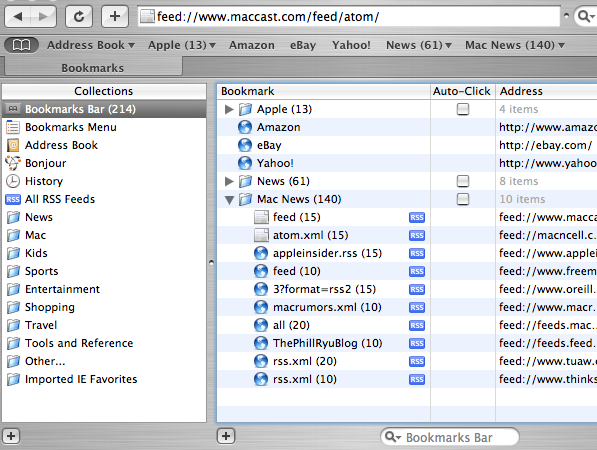Click the RSS icon for All RSS Feeds
This screenshot has width=597, height=450.
click(13, 199)
